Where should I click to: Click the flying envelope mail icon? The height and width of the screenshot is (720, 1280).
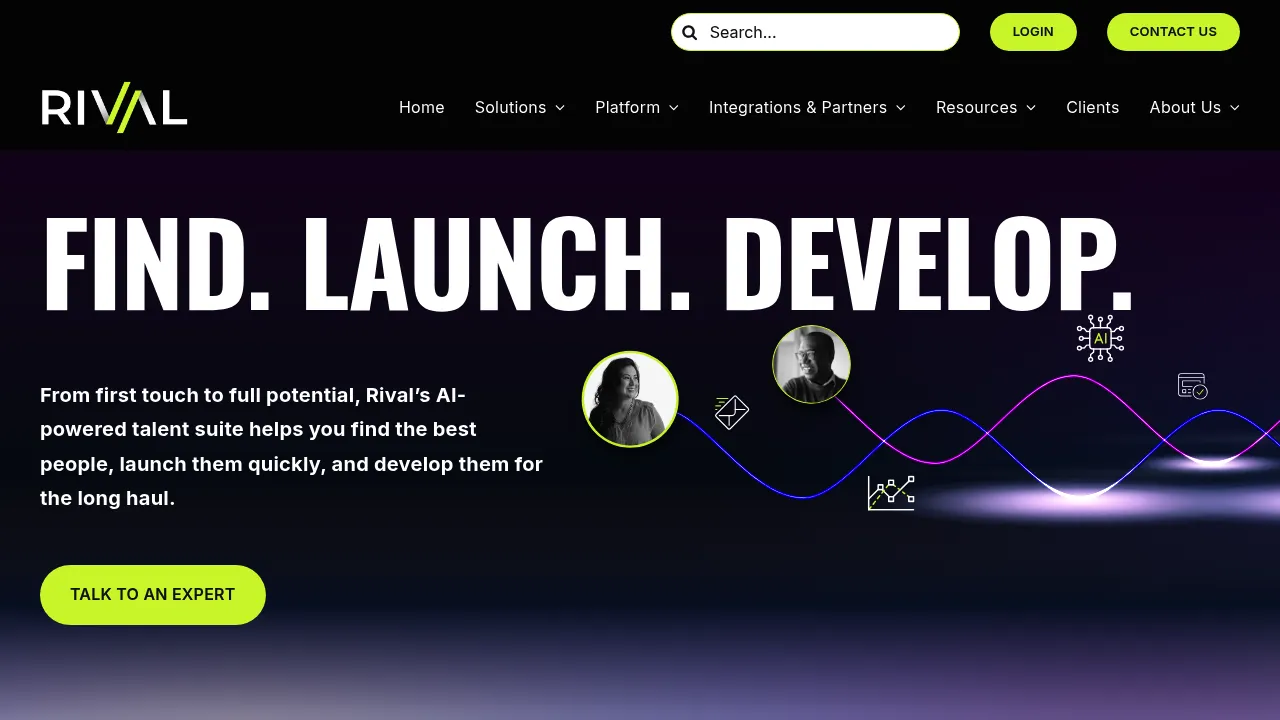[x=731, y=411]
